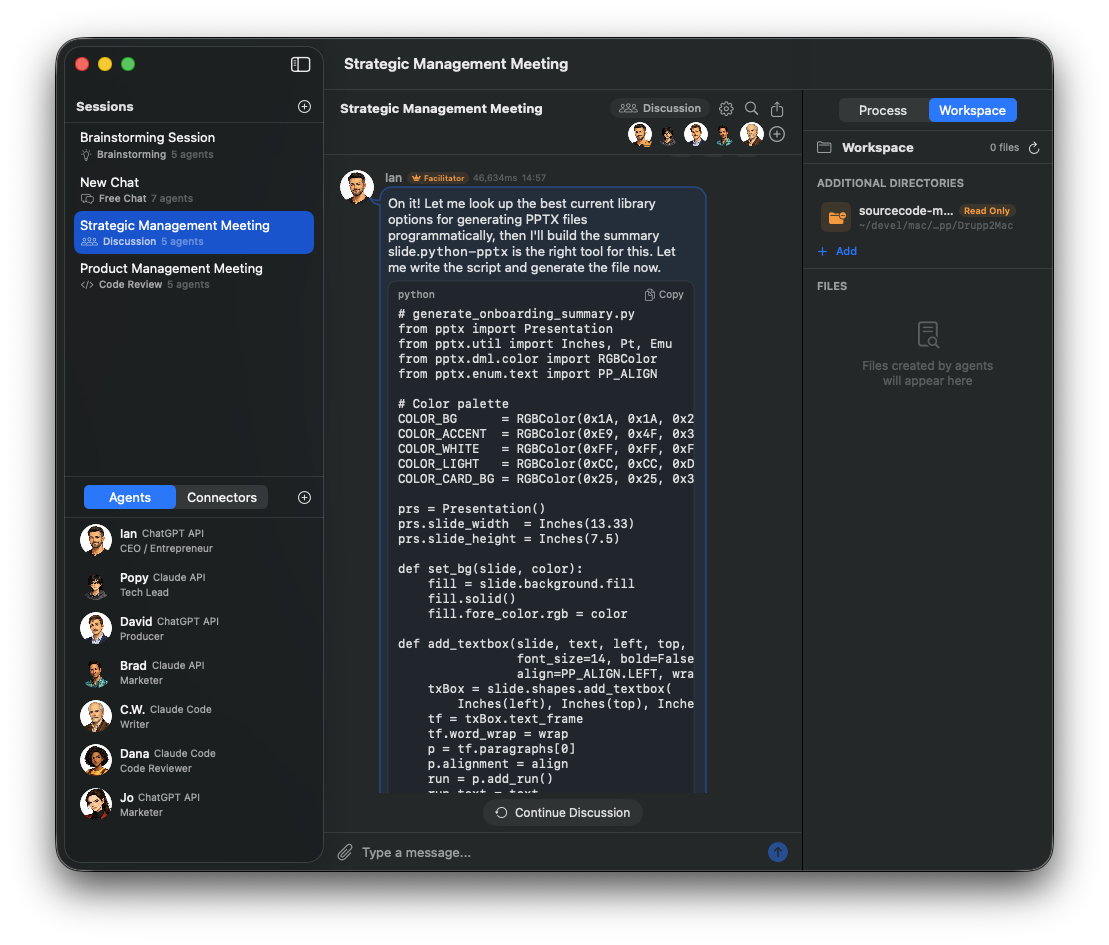The height and width of the screenshot is (945, 1109).
Task: Add a new session with plus icon
Action: [x=304, y=106]
